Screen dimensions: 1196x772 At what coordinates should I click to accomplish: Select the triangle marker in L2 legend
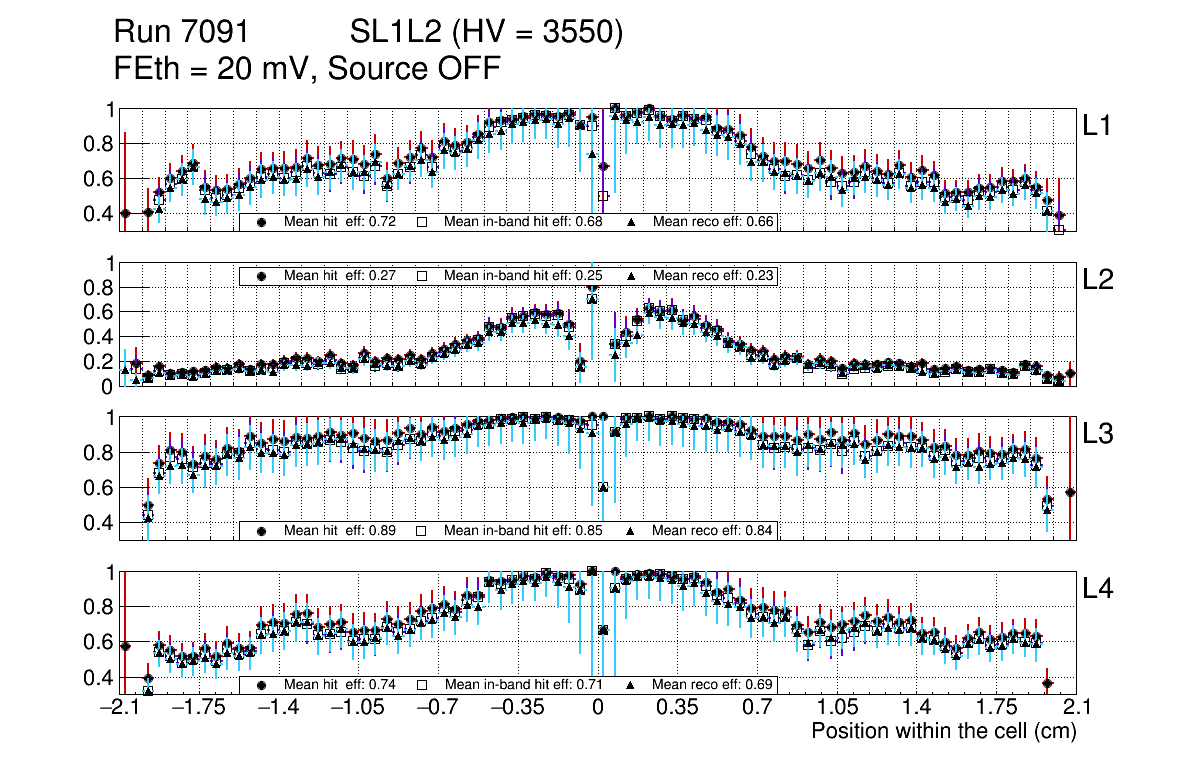pyautogui.click(x=631, y=276)
